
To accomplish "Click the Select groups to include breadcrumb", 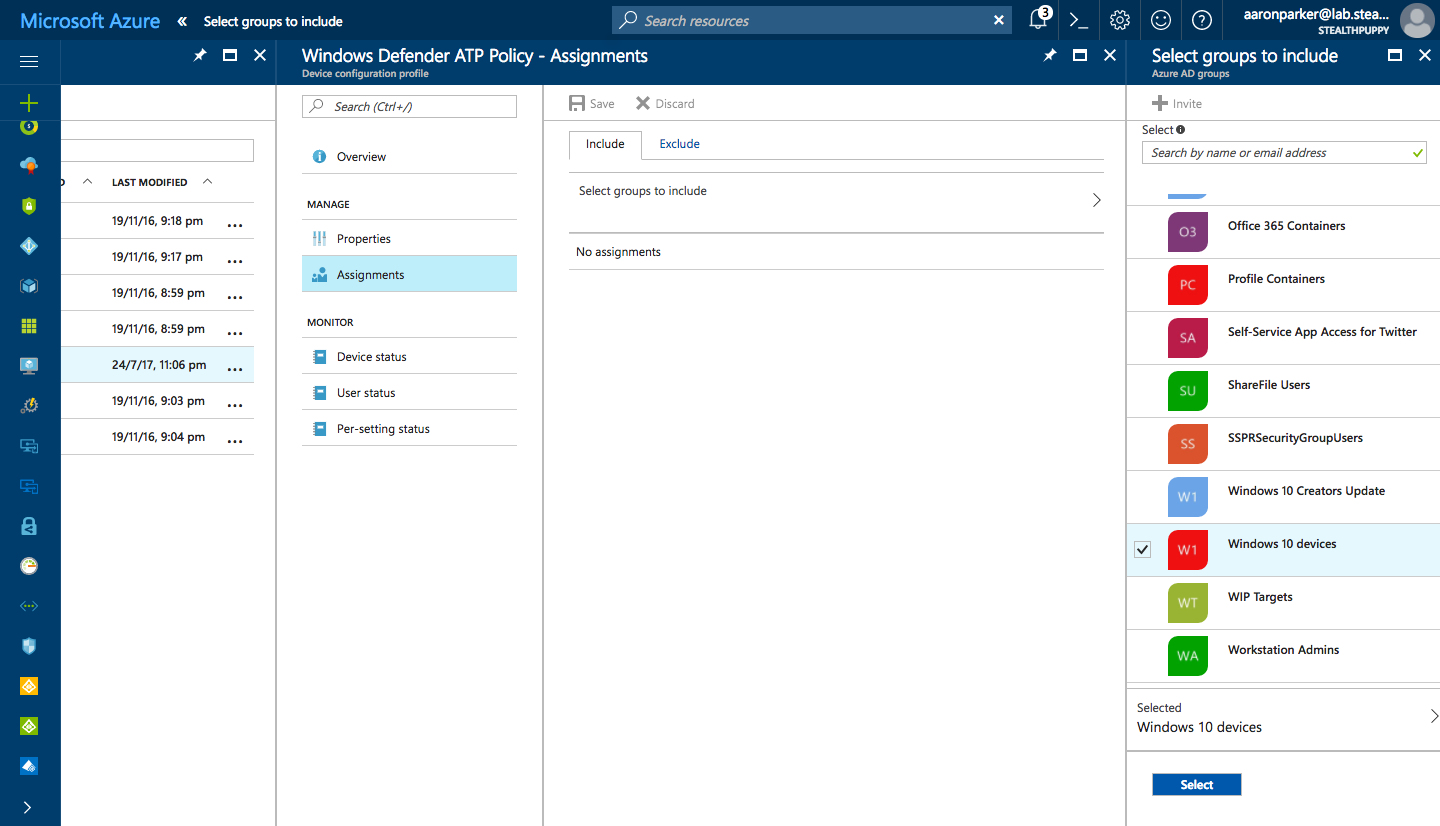I will coord(273,21).
